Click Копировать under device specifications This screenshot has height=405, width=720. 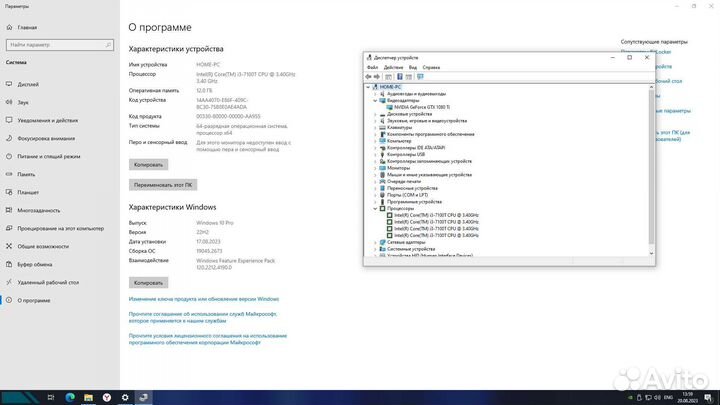tap(148, 164)
